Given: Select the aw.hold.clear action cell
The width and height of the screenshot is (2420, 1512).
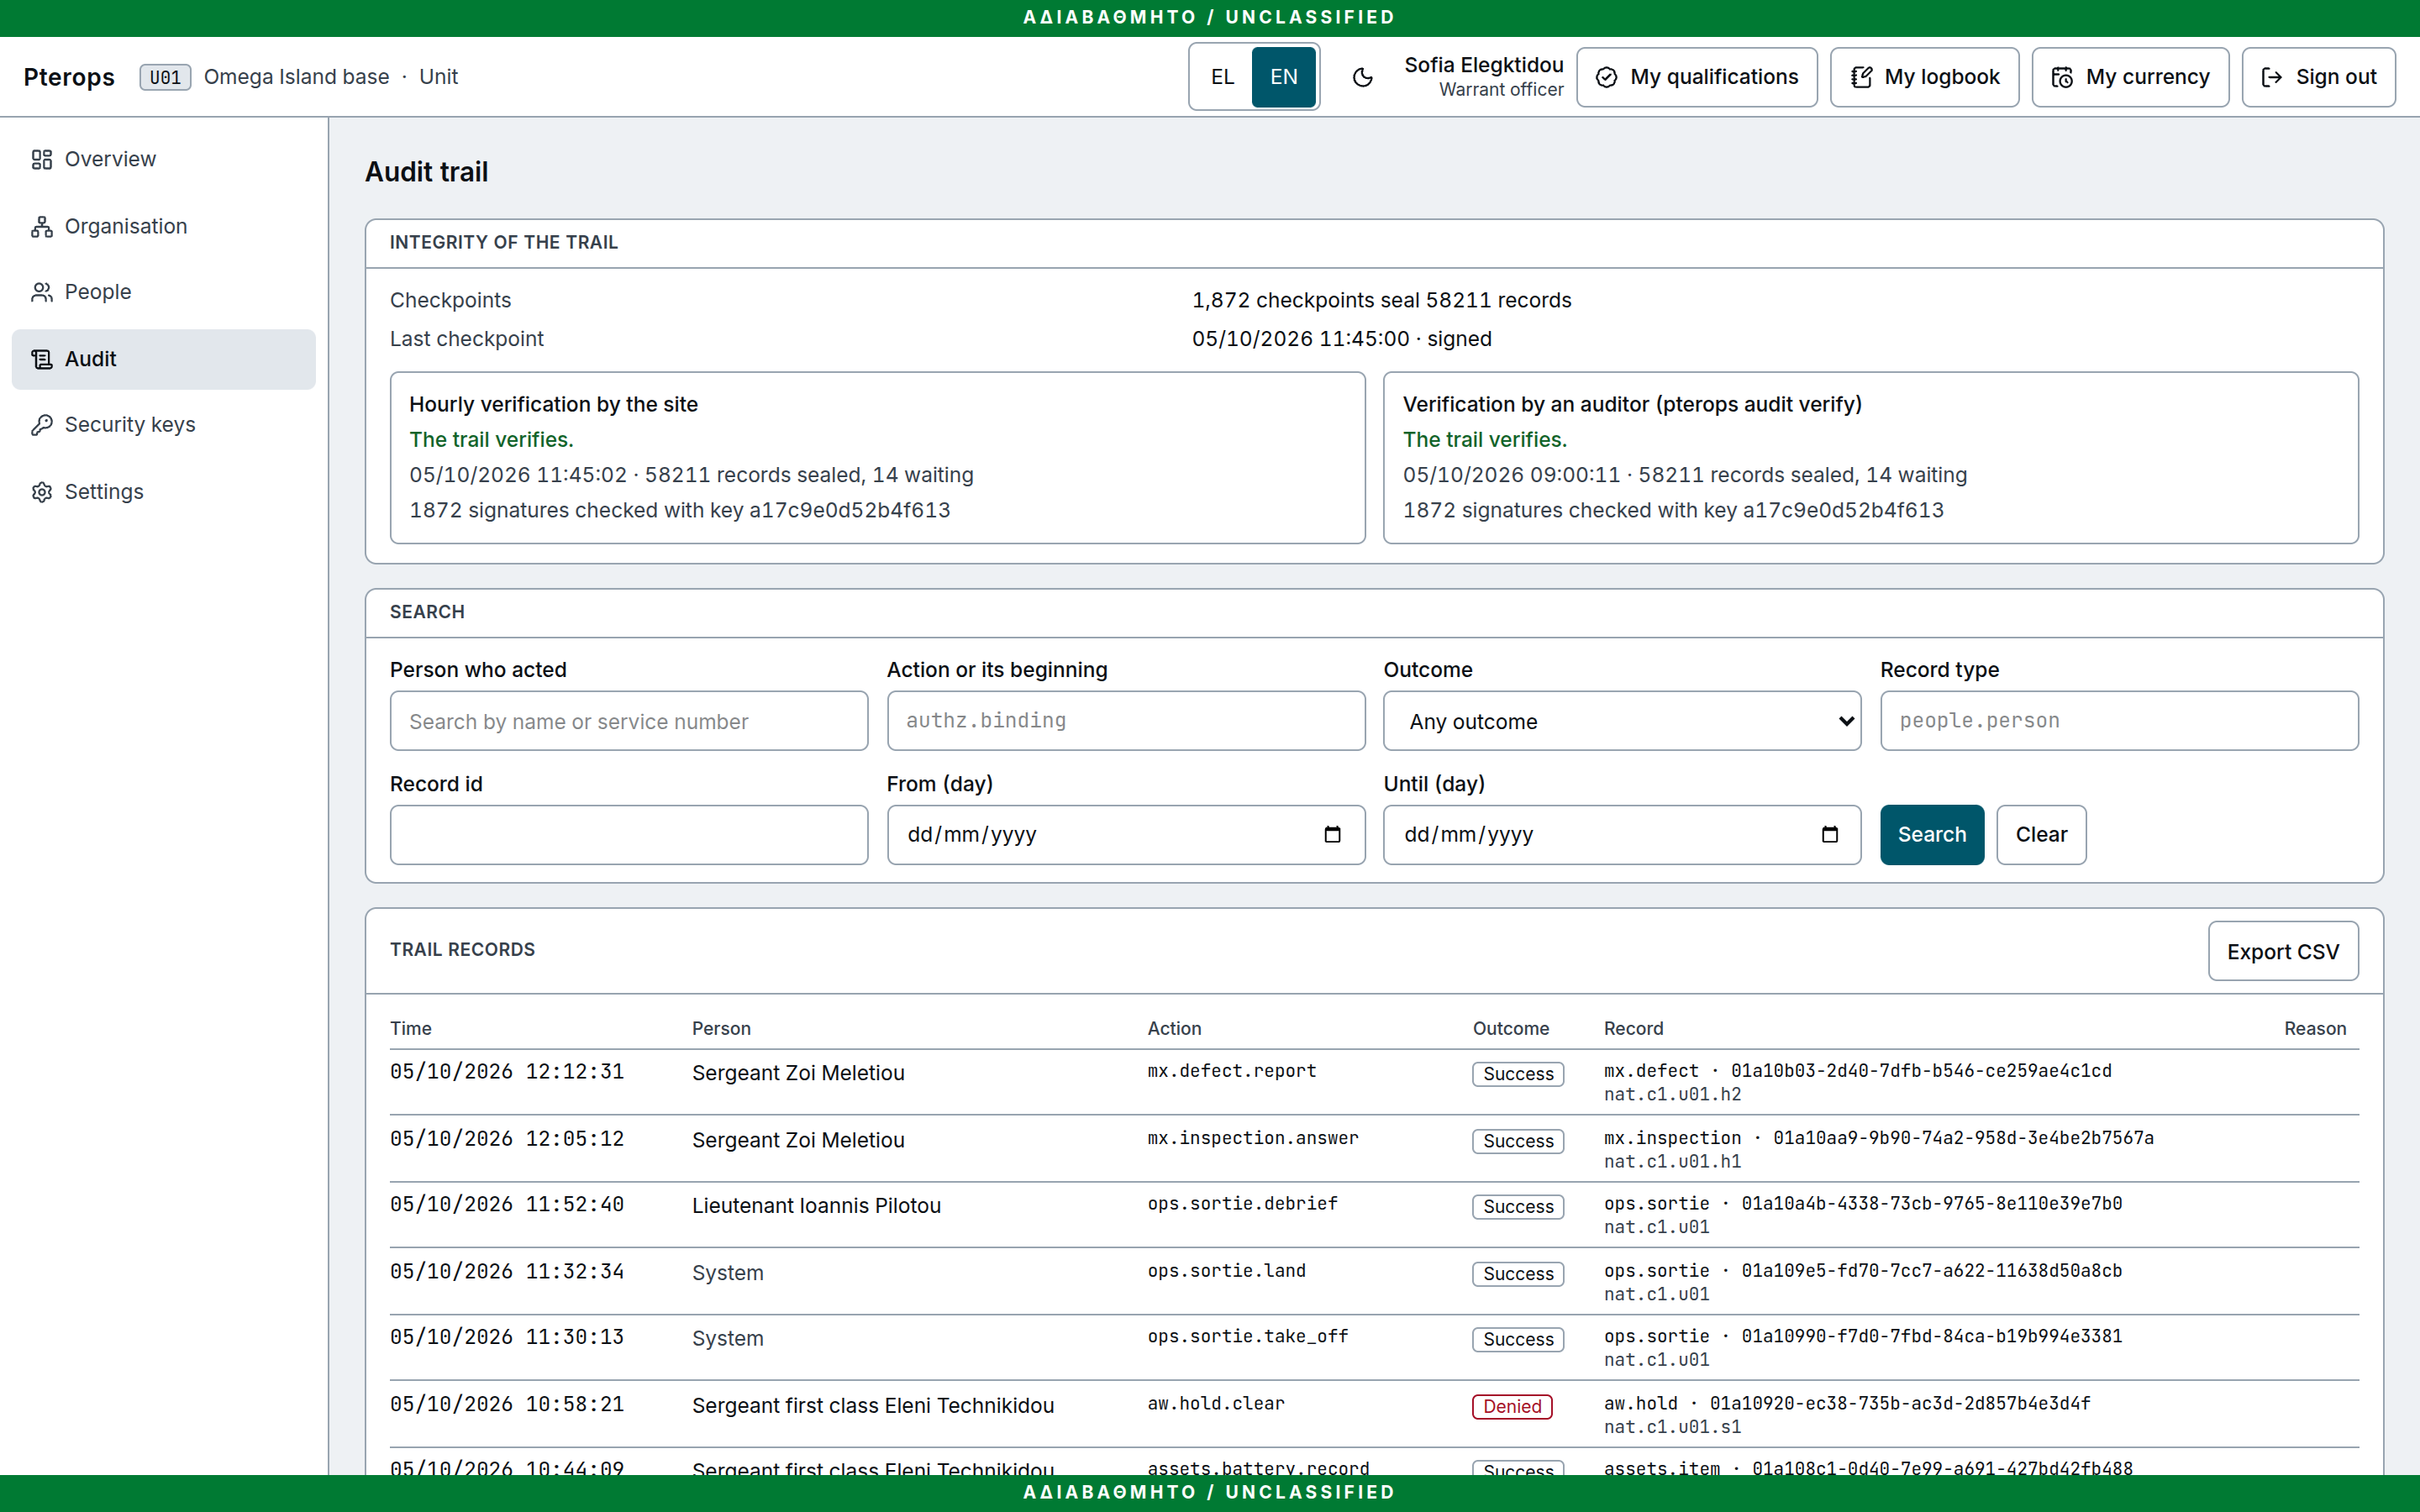Looking at the screenshot, I should coord(1216,1404).
